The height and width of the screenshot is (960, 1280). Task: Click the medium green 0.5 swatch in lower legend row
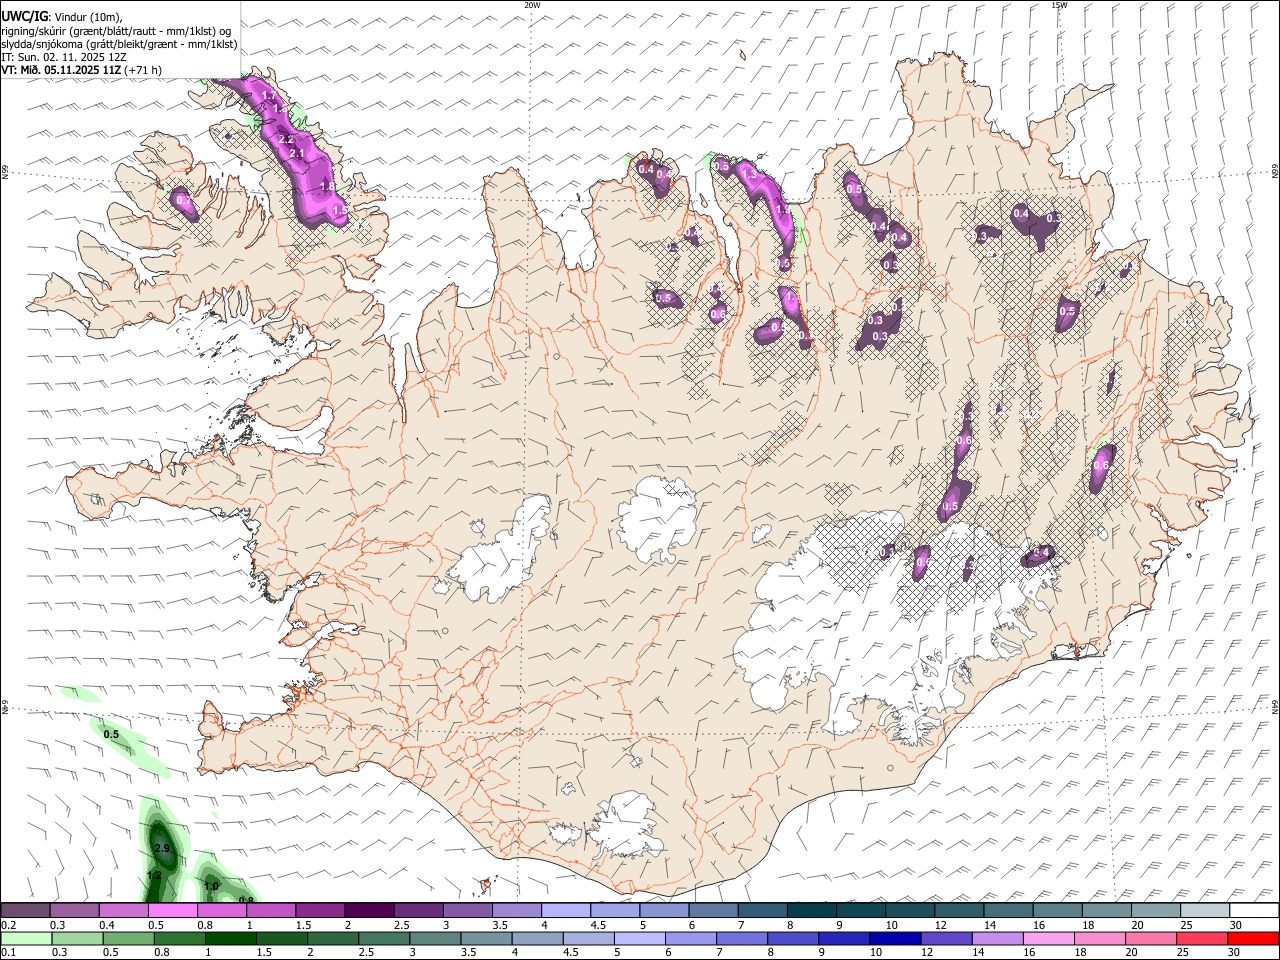click(x=128, y=939)
